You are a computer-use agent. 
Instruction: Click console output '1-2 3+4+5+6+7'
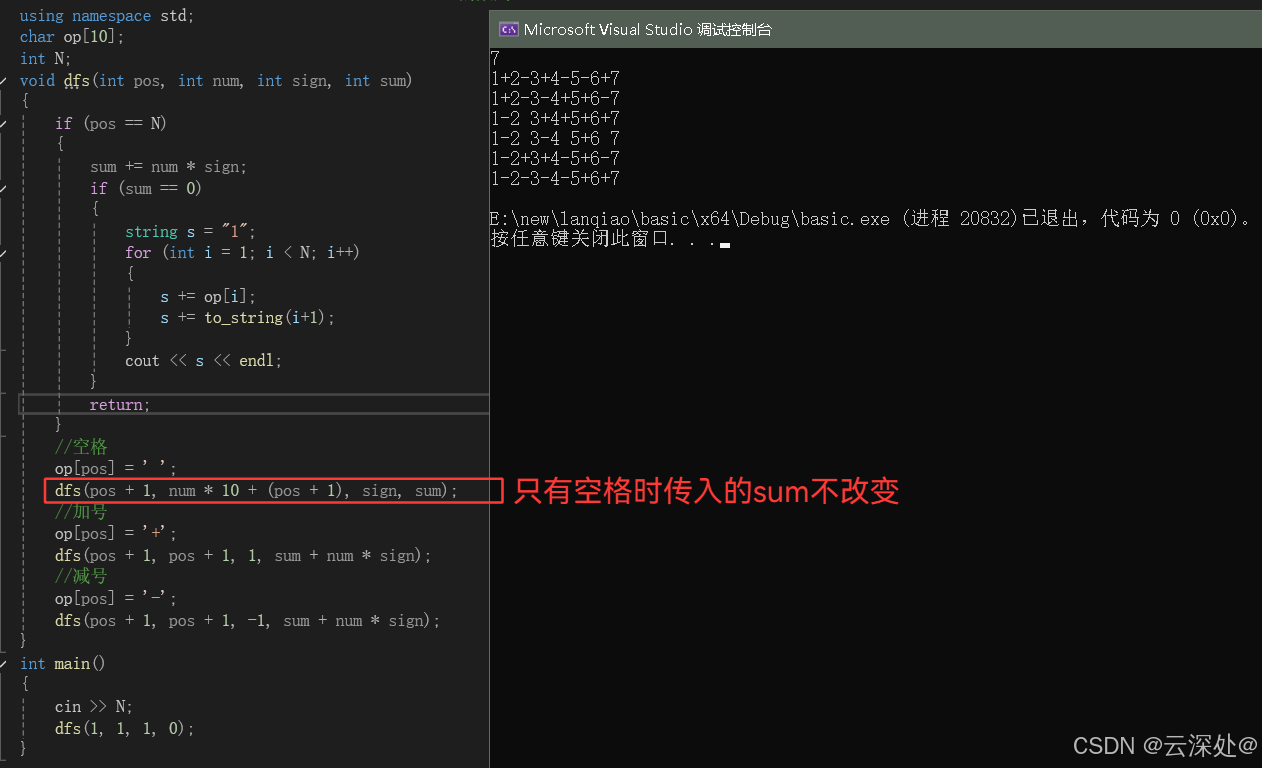[555, 118]
